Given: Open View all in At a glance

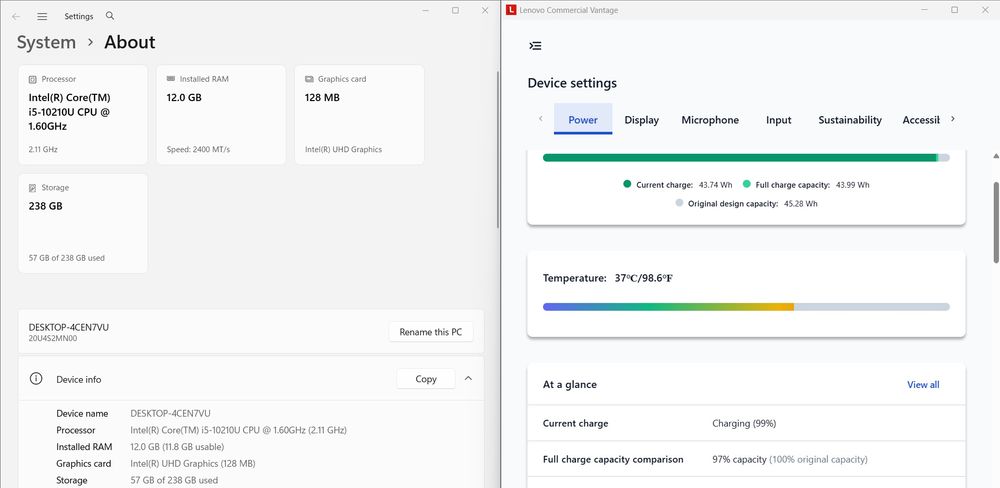Looking at the screenshot, I should [923, 385].
